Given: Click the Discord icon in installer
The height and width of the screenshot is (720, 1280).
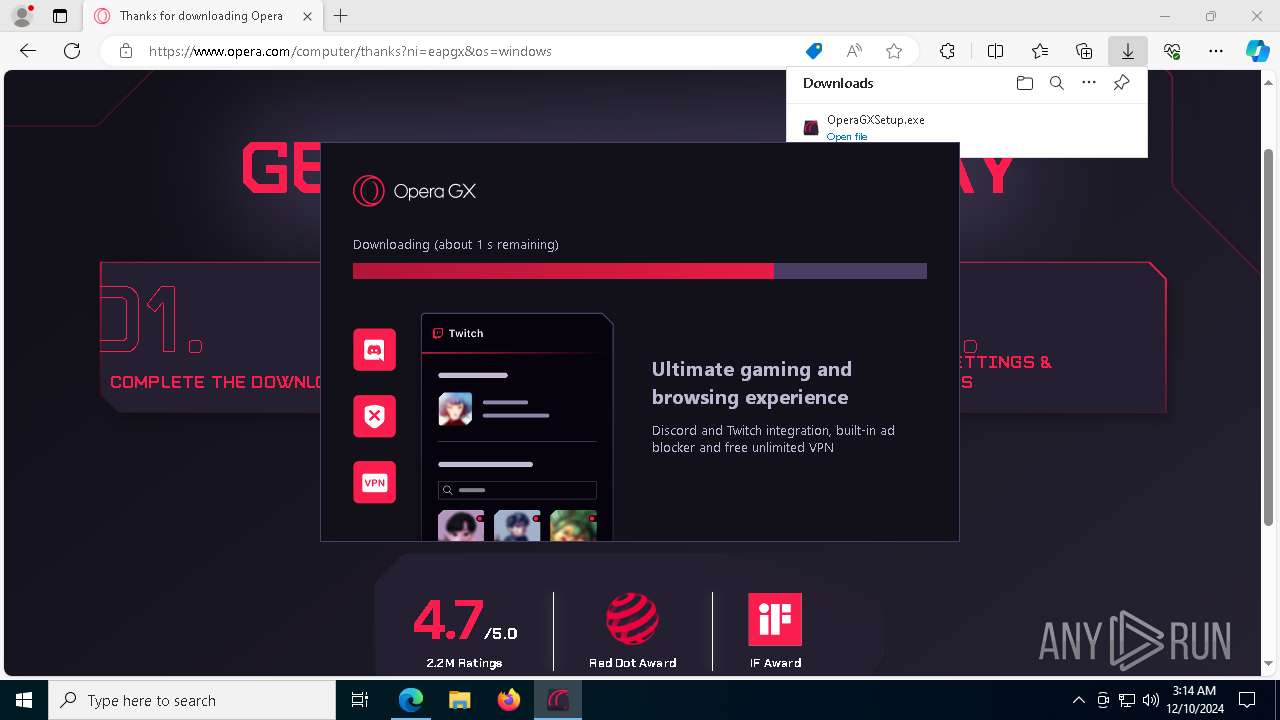Looking at the screenshot, I should point(374,350).
